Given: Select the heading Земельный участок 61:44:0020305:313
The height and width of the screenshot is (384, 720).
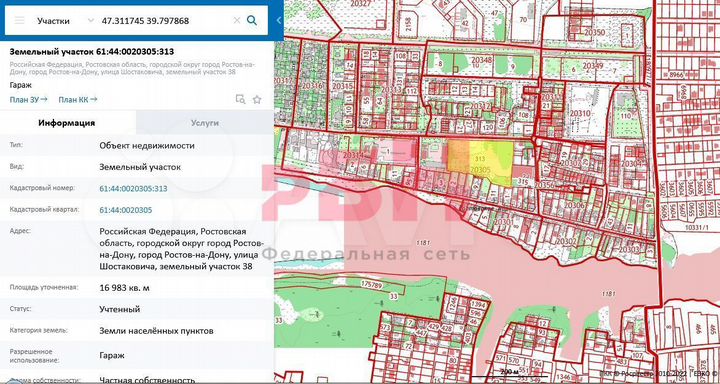Looking at the screenshot, I should [92, 51].
